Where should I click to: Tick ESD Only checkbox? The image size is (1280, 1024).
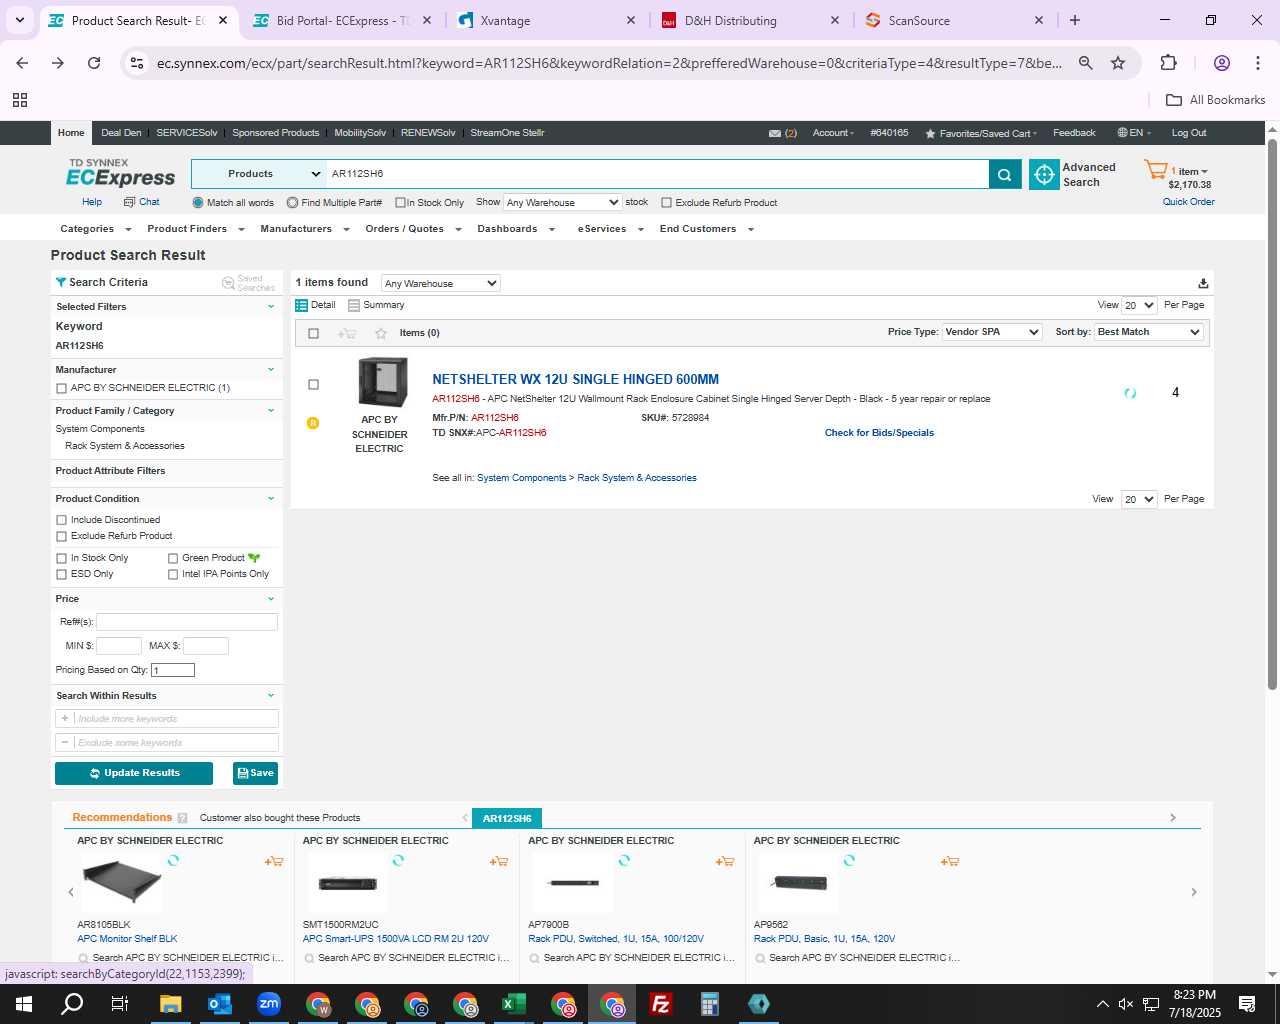[62, 574]
